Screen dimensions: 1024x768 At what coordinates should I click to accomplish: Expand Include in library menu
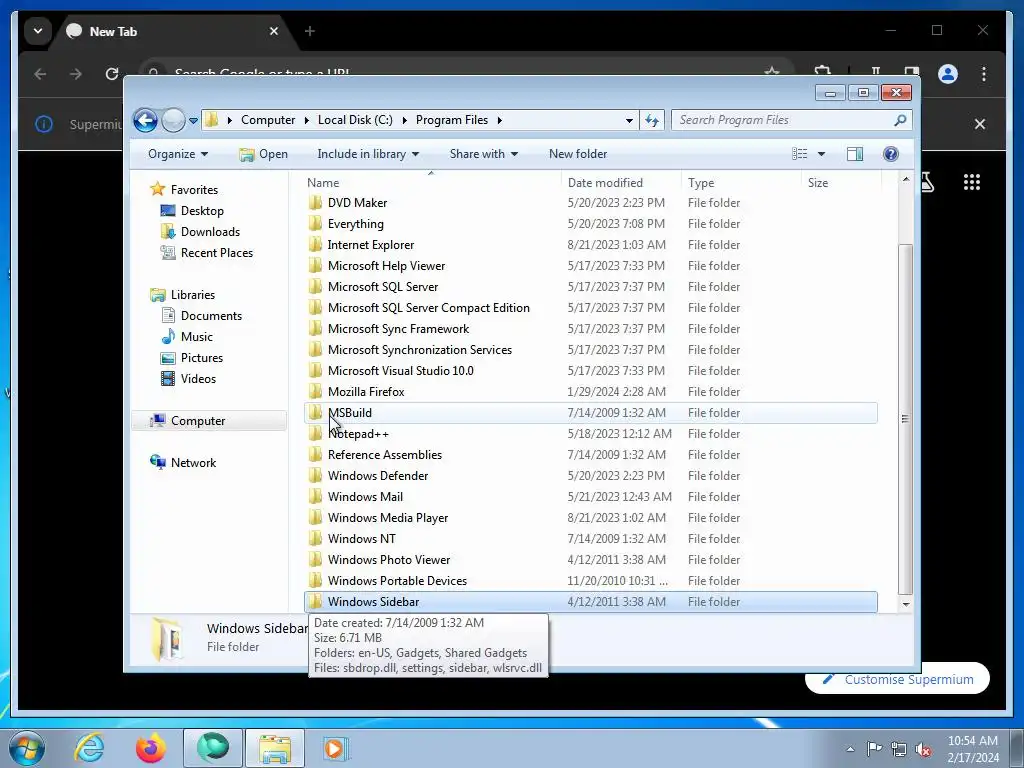tap(368, 154)
